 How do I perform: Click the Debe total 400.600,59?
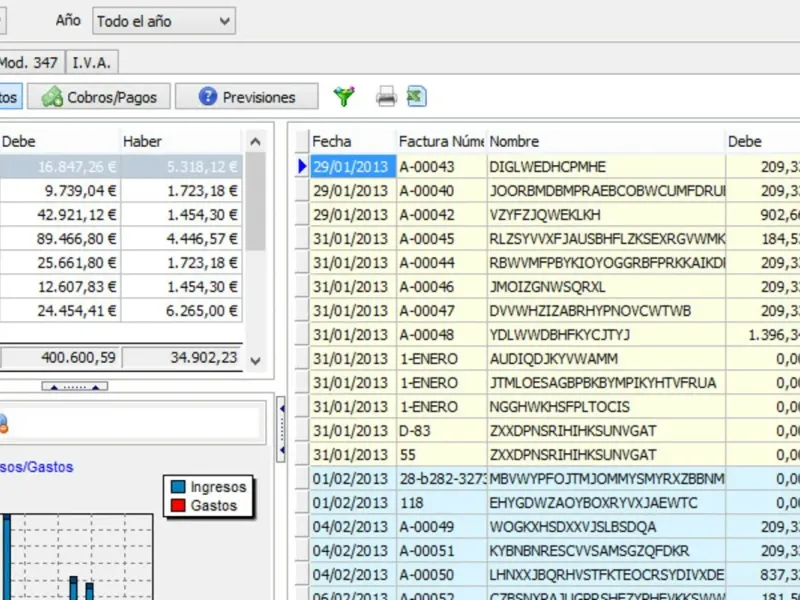click(60, 358)
